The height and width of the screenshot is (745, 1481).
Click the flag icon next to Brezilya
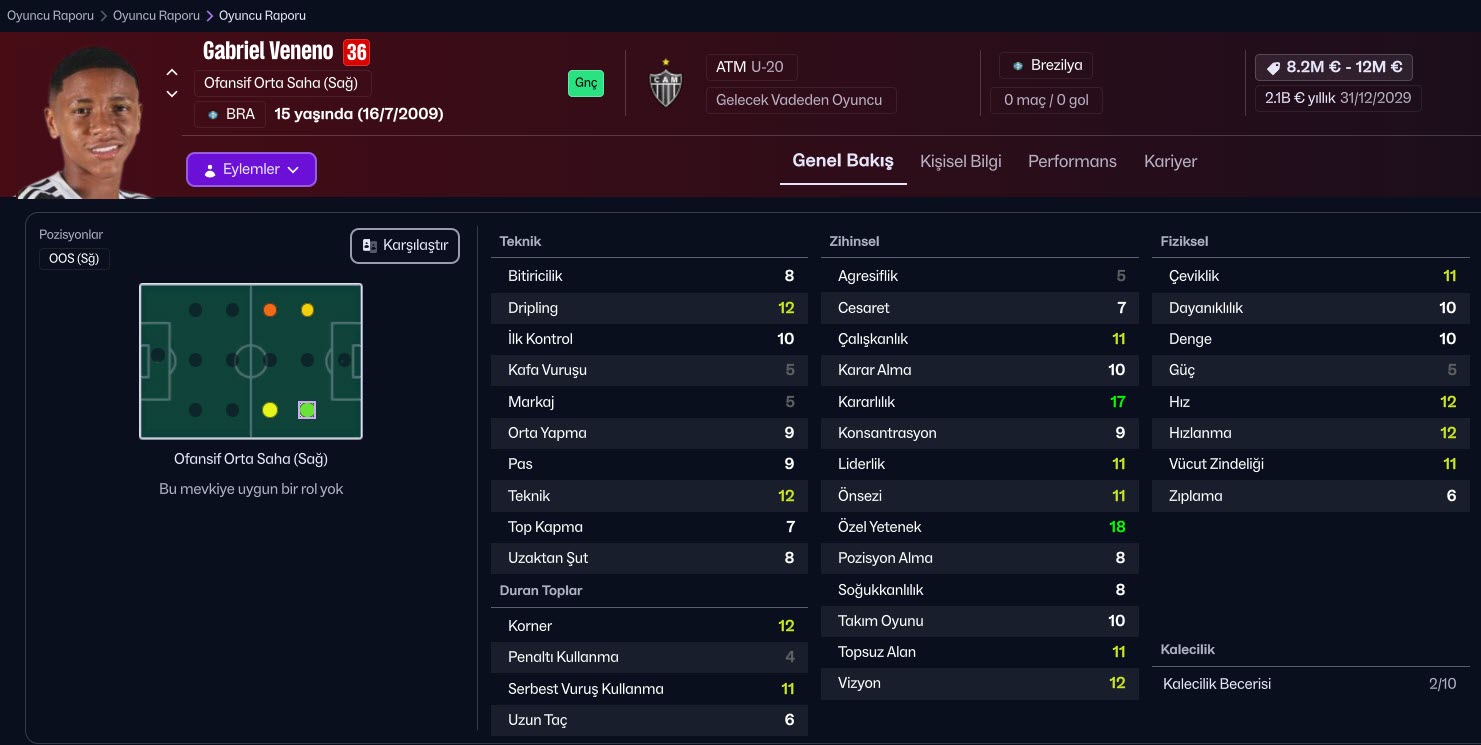tap(1018, 66)
